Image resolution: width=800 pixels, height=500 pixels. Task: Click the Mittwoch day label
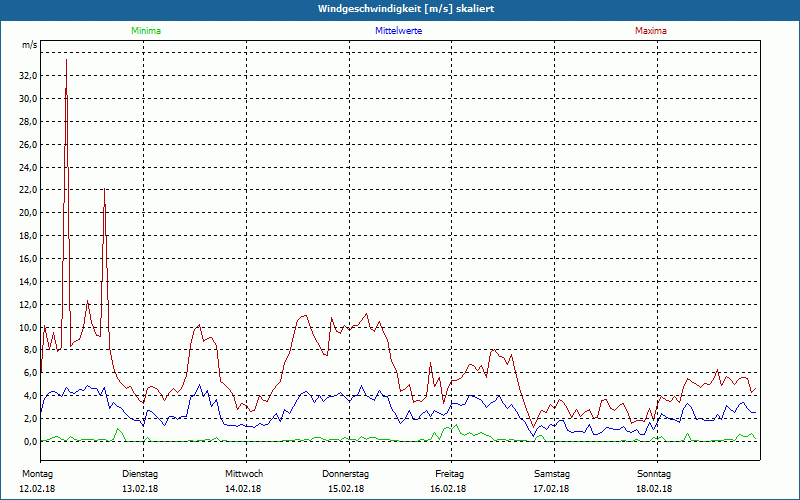[244, 474]
